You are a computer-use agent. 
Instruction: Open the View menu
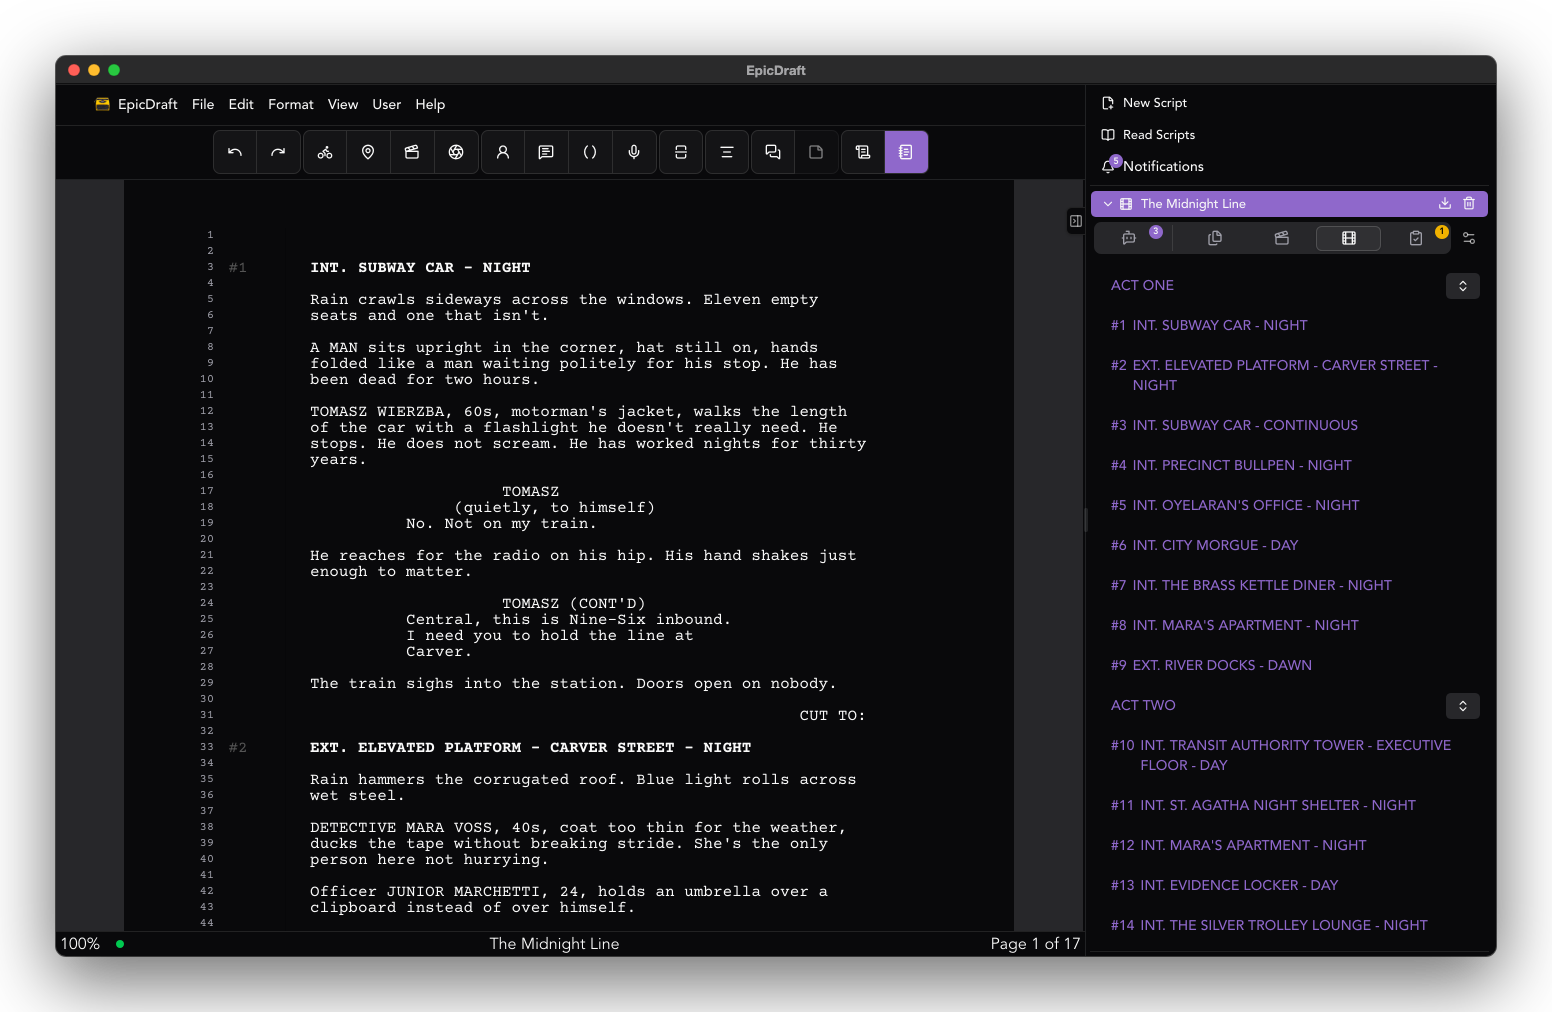(343, 104)
